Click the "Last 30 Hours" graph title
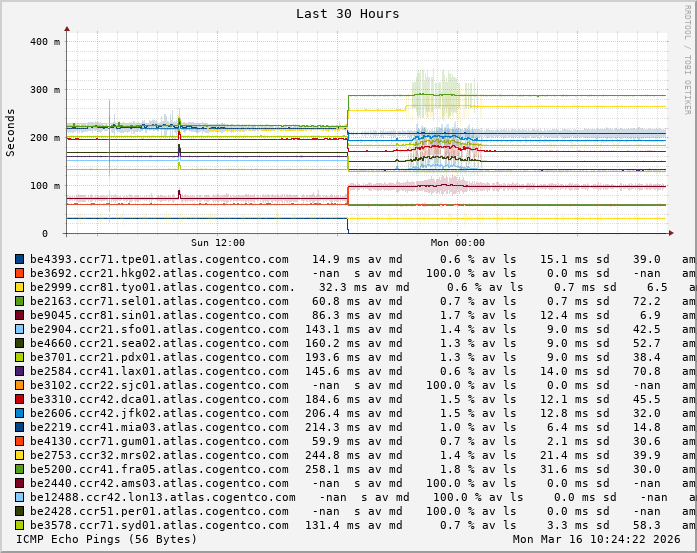 pyautogui.click(x=347, y=14)
